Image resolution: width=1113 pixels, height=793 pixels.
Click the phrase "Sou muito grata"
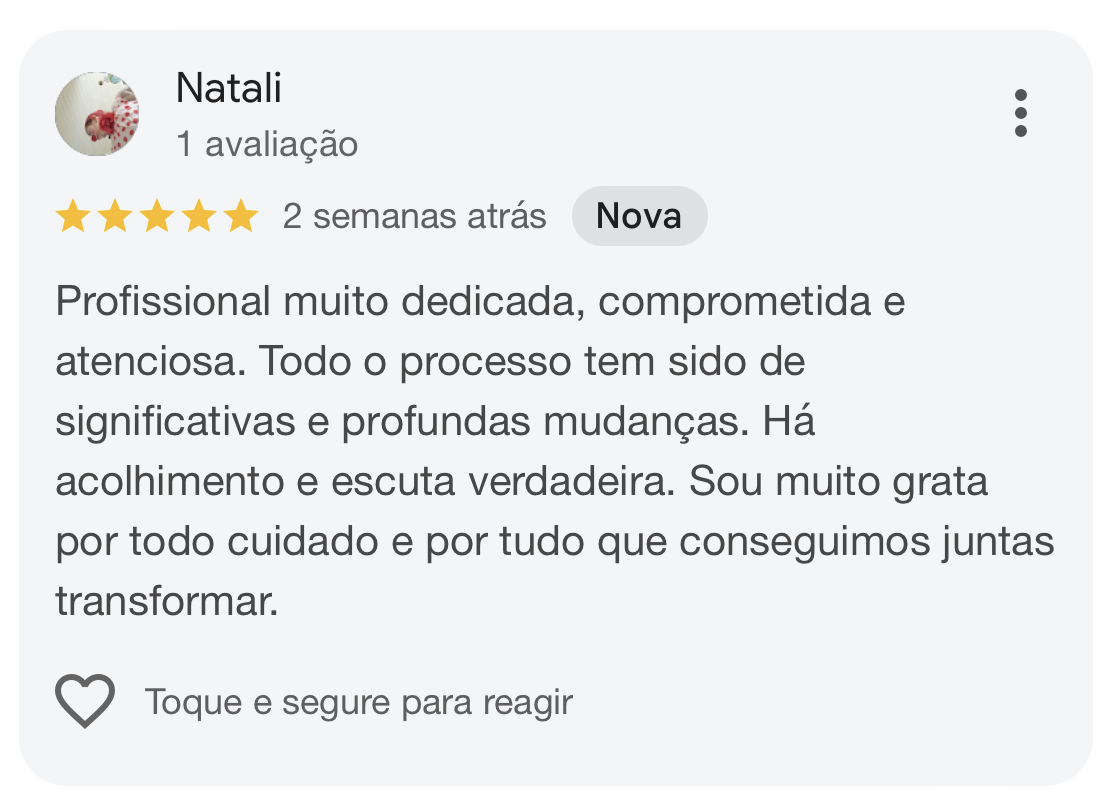(838, 483)
